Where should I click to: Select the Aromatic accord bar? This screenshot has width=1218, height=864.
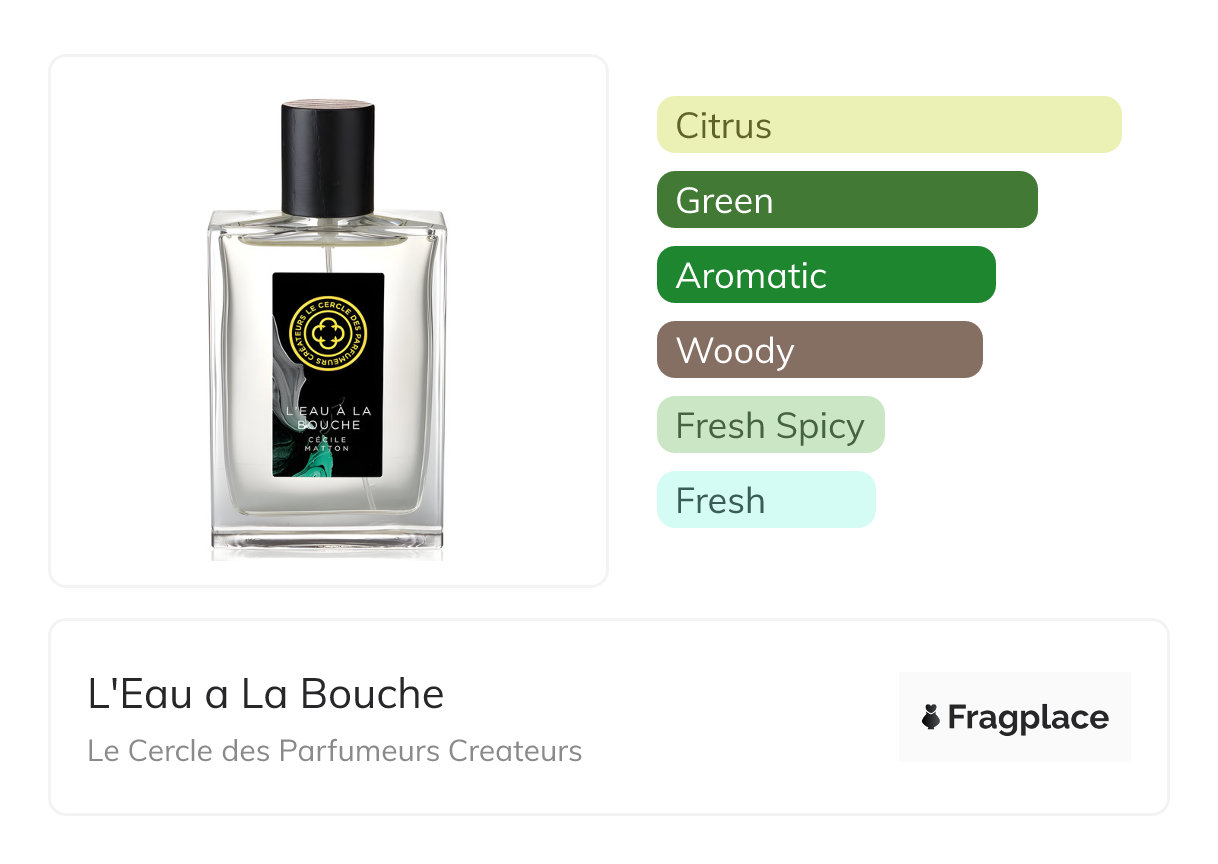(x=826, y=275)
